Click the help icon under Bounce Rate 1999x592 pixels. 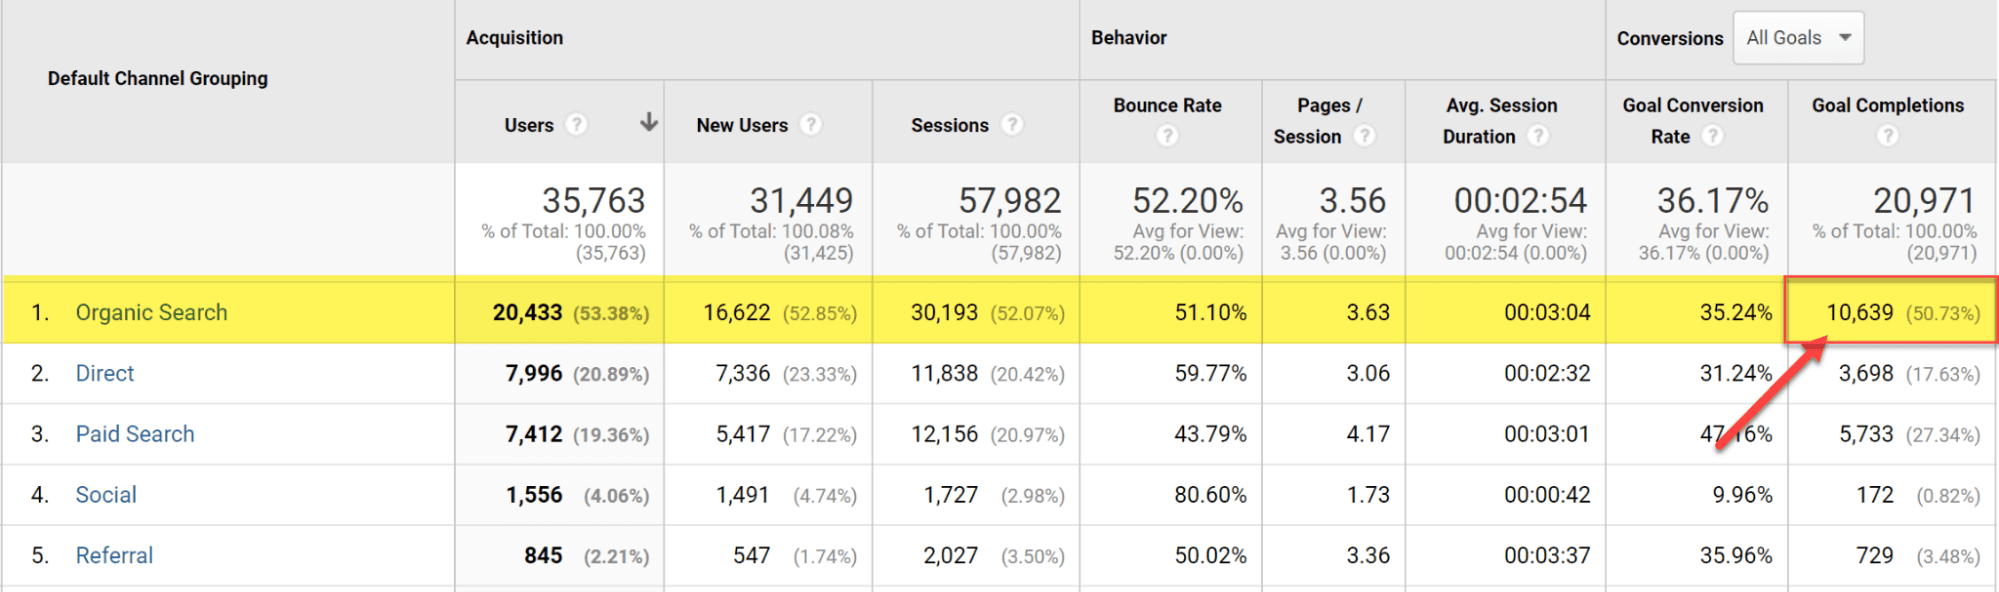pyautogui.click(x=1167, y=136)
